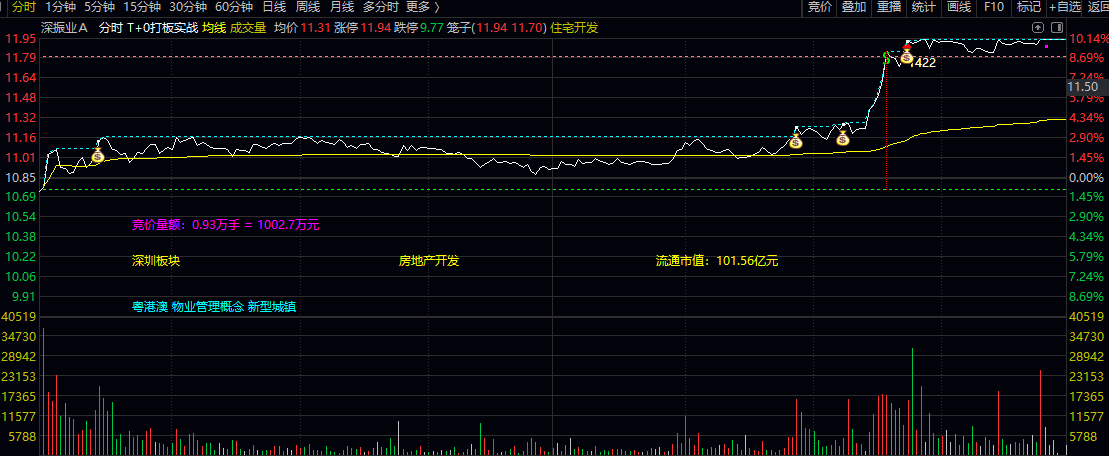Click the 40519 volume label on left axis
The height and width of the screenshot is (456, 1109).
[19, 316]
